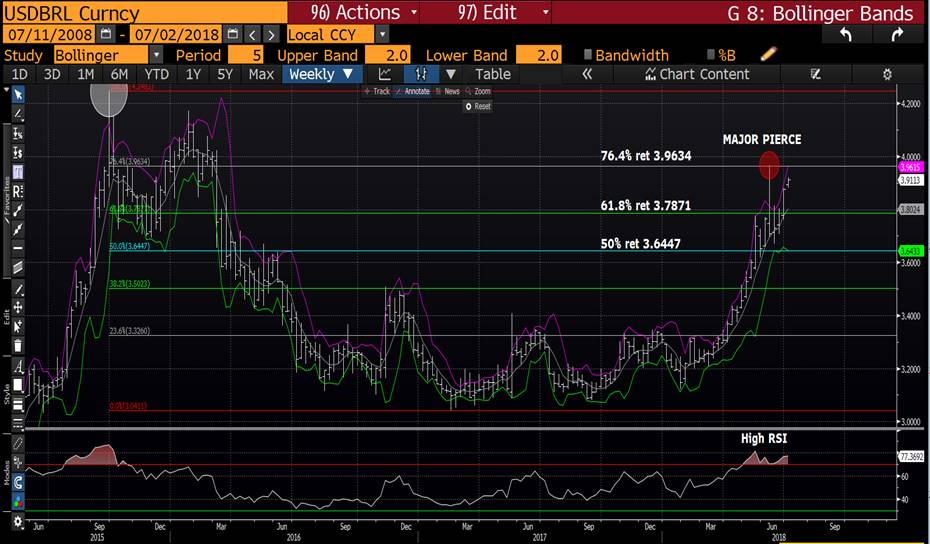Toggle the Zoom mode

[477, 91]
